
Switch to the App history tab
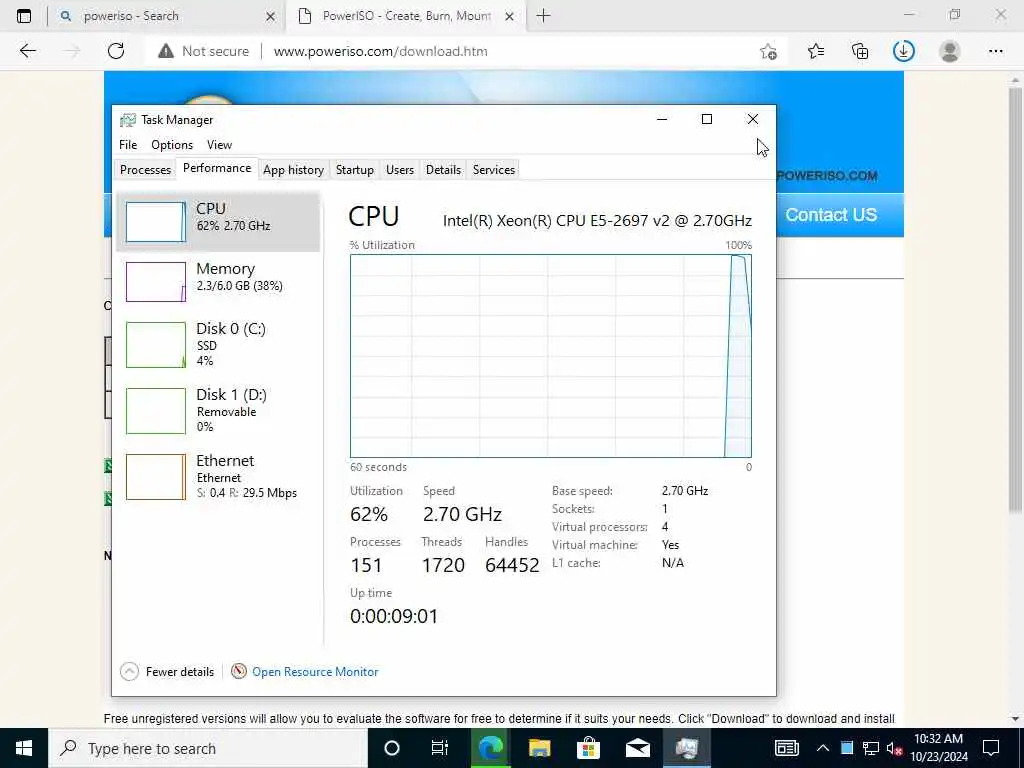coord(293,170)
